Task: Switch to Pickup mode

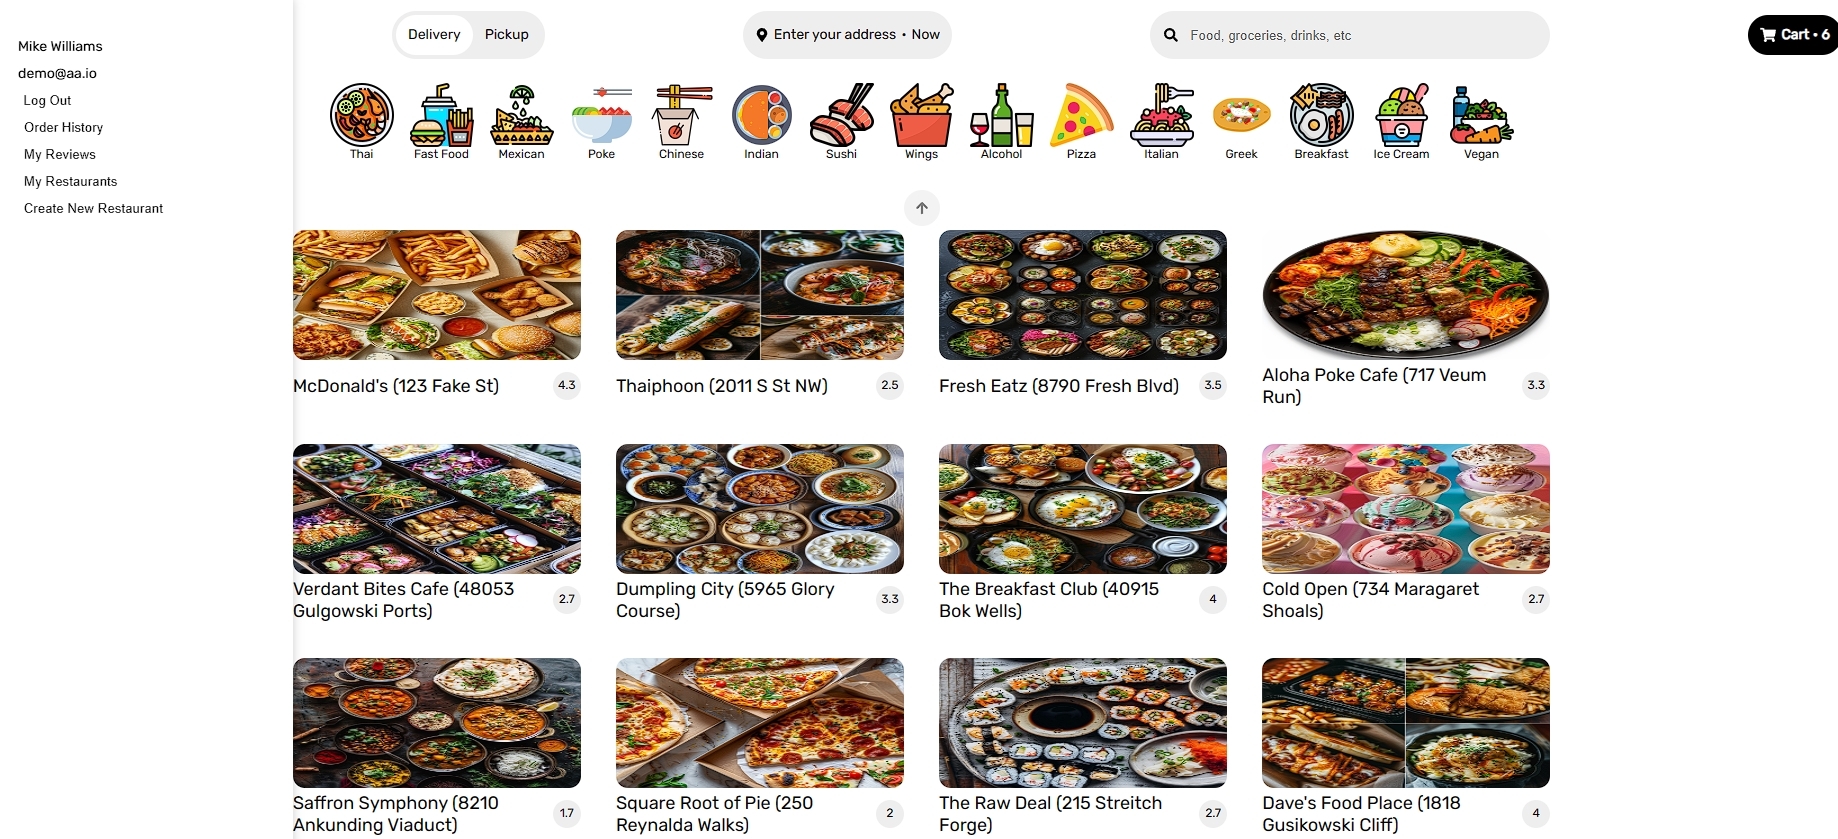Action: tap(507, 35)
